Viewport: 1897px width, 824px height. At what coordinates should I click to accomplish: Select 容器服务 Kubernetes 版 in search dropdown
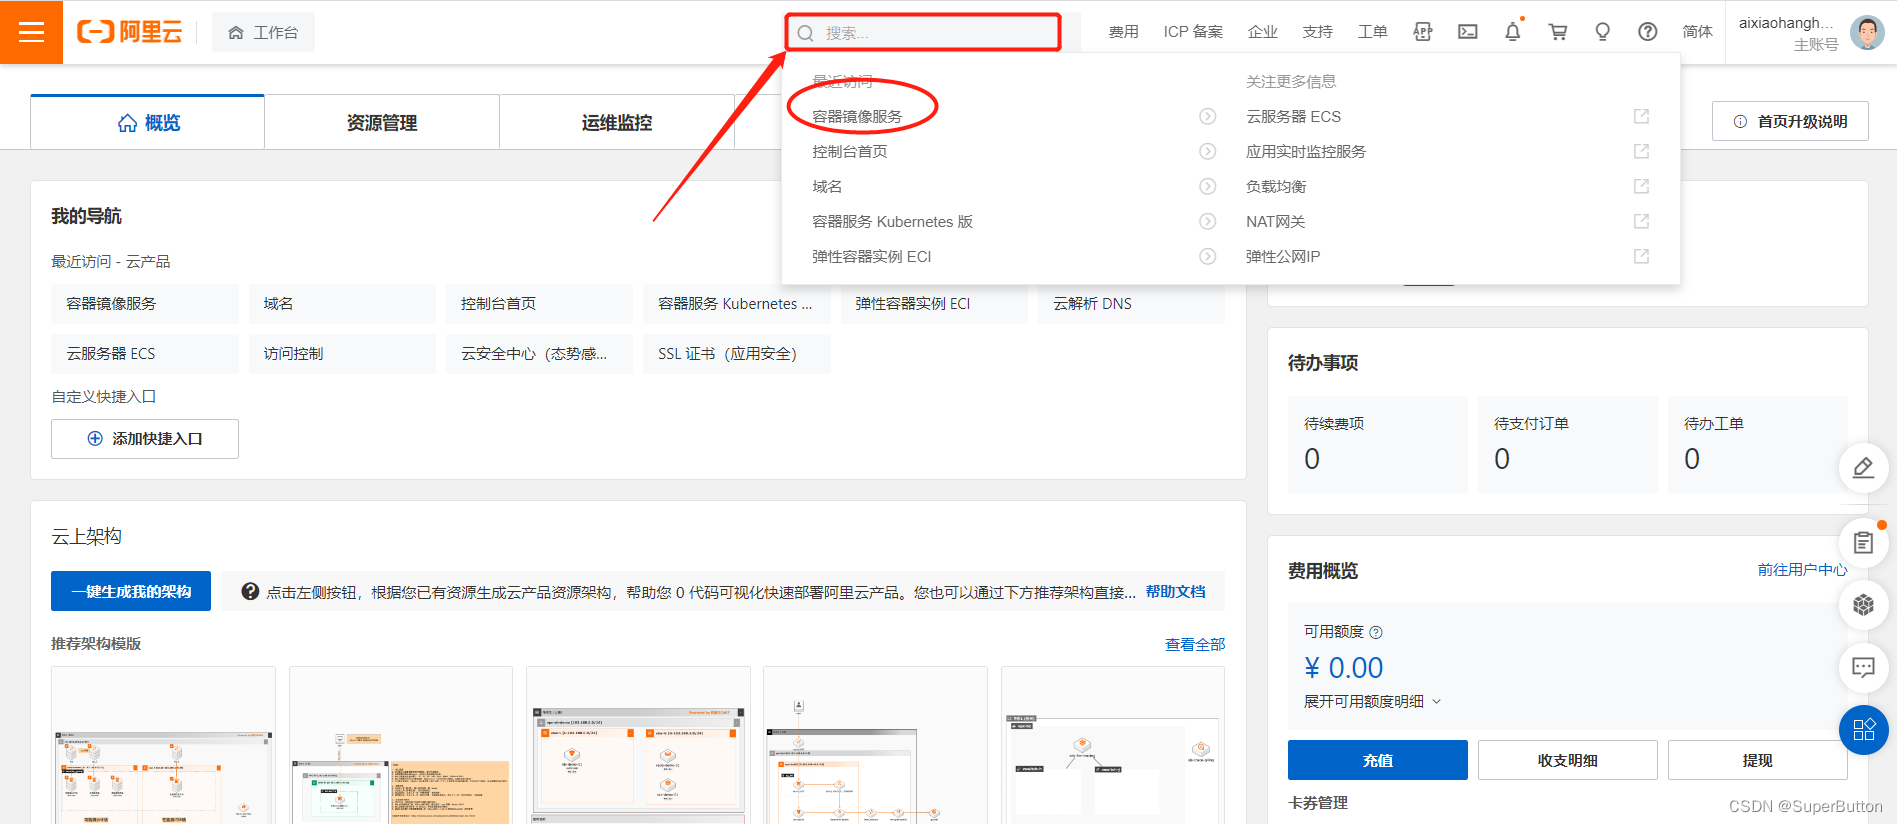coord(892,222)
